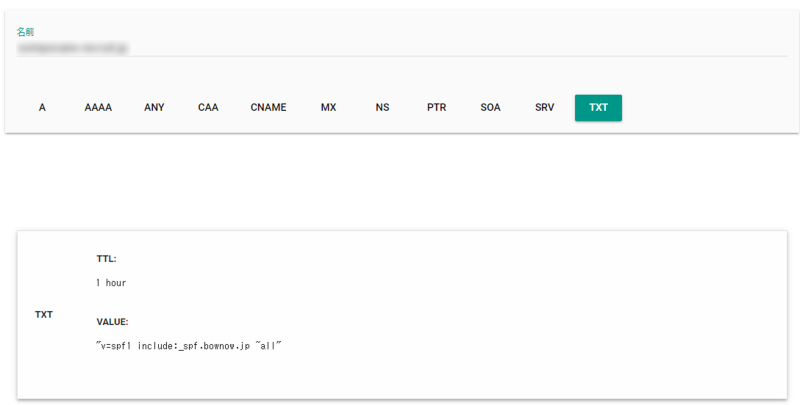Click the SPF value text v=spf1 include:_spf.bownow.jp
Screen dimensions: 800x405
pyautogui.click(x=189, y=346)
